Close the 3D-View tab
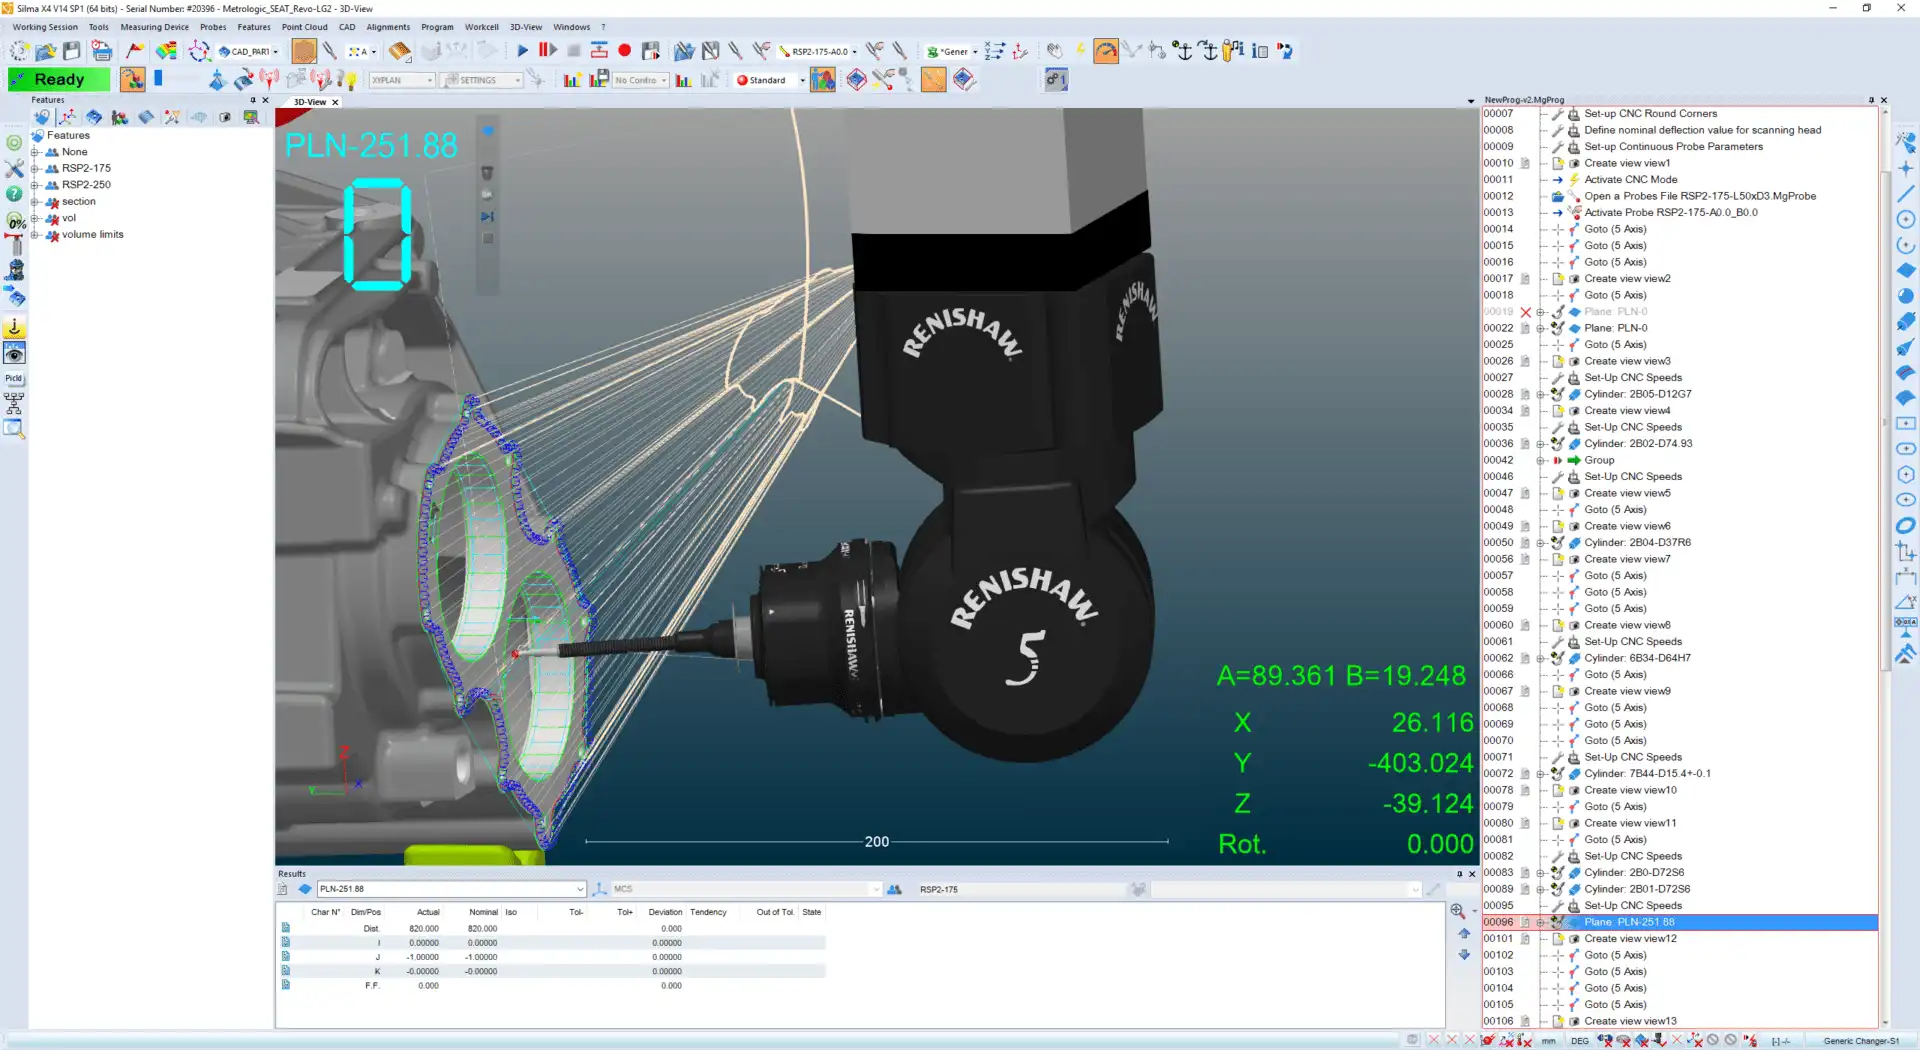This screenshot has width=1920, height=1050. point(335,102)
